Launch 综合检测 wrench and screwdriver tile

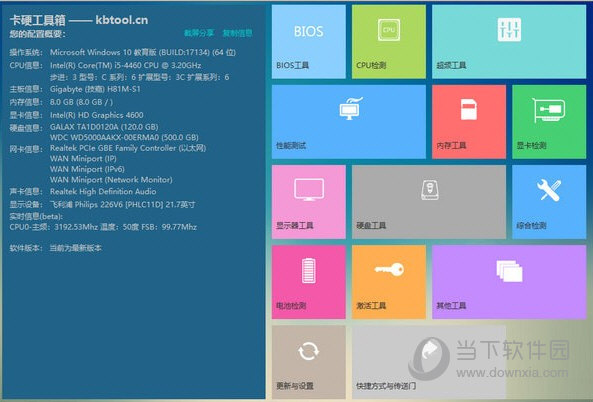549,202
